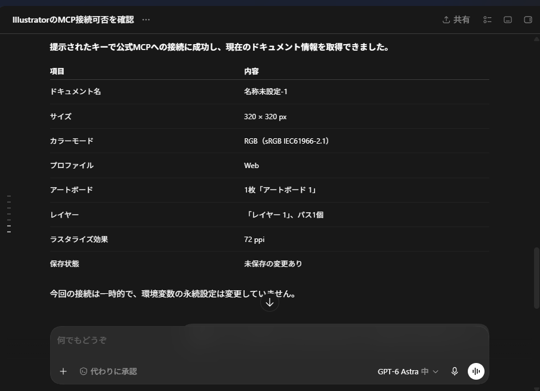Screen dimensions: 540x391
Task: Click the 「レイヤー 1」、パス1個 value
Action: (284, 215)
